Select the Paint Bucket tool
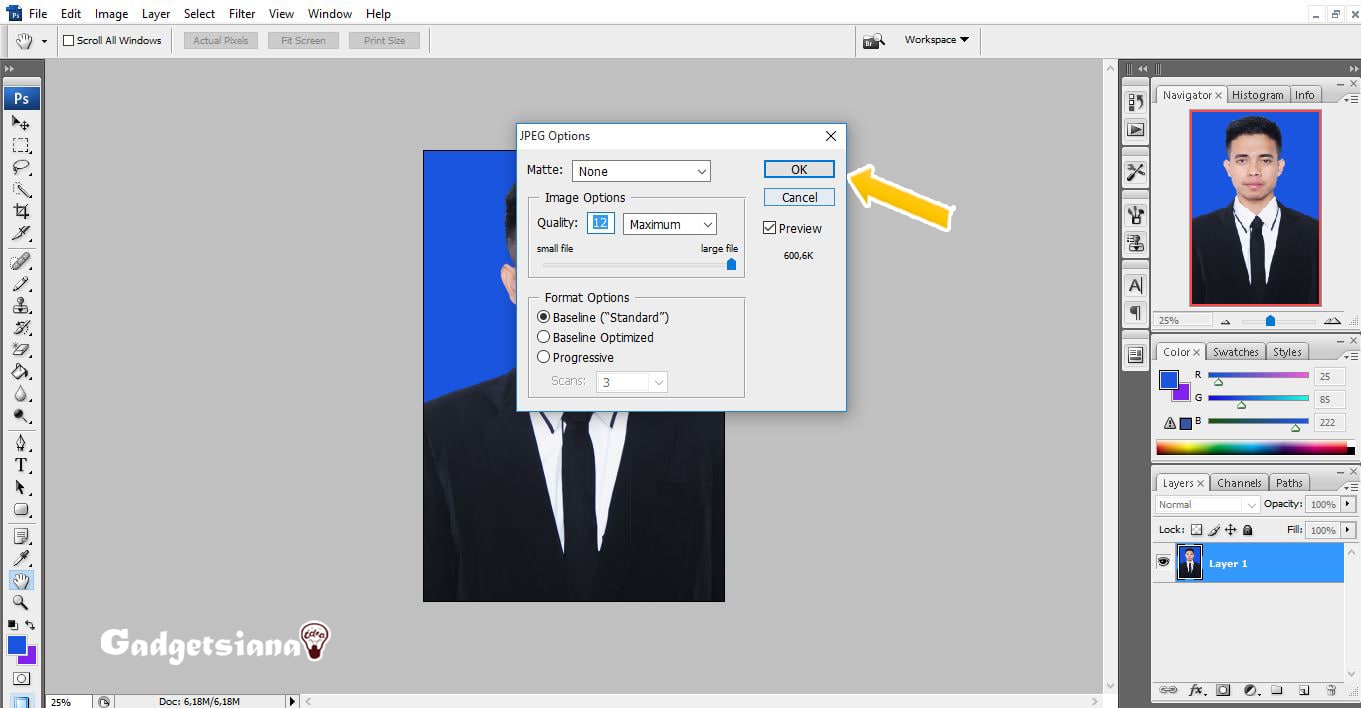1361x708 pixels. (x=21, y=371)
